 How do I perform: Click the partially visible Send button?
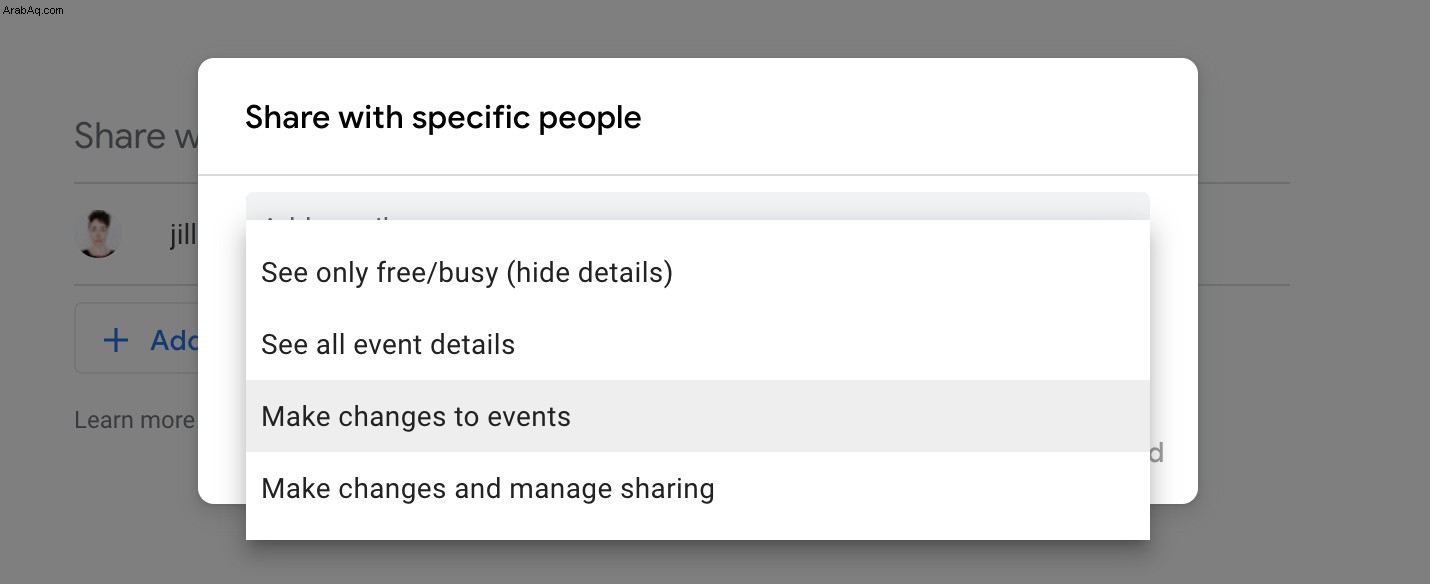click(x=1156, y=453)
